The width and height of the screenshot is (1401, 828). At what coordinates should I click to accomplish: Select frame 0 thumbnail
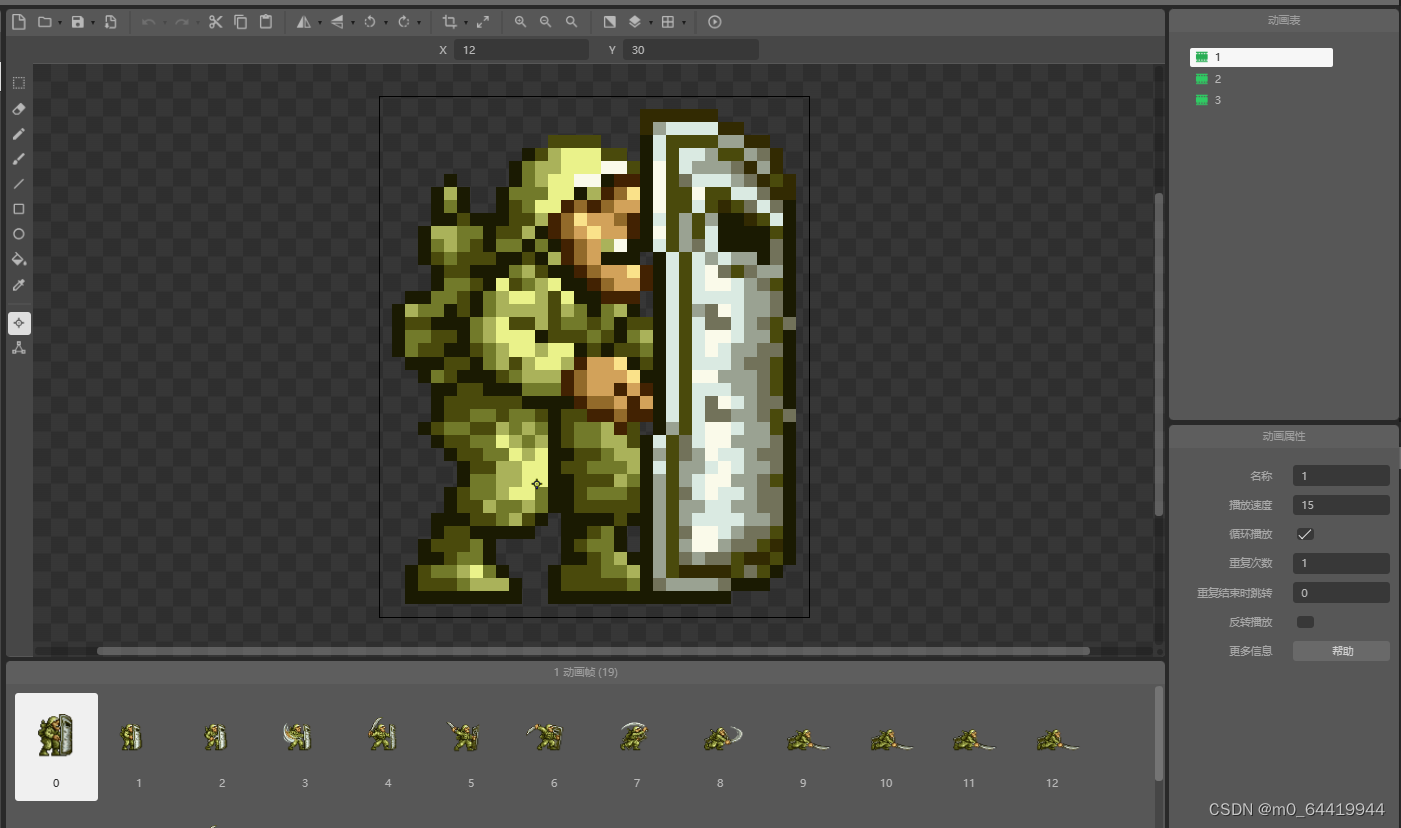[x=56, y=747]
